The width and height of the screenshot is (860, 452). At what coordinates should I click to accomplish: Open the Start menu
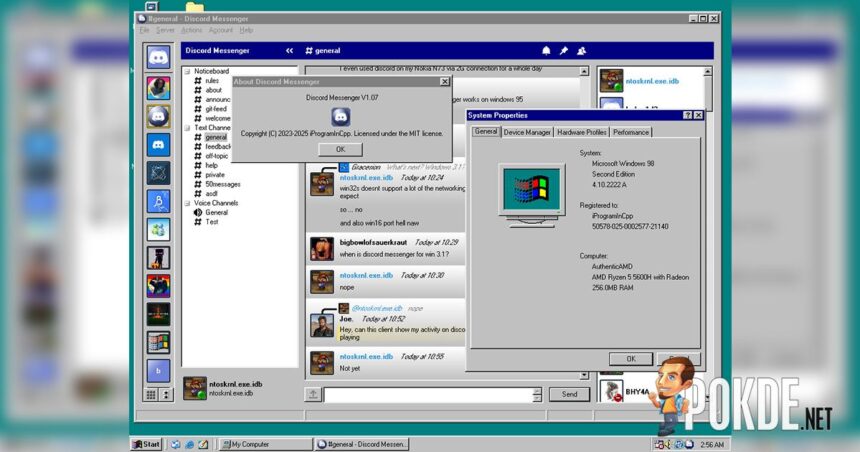tap(146, 444)
